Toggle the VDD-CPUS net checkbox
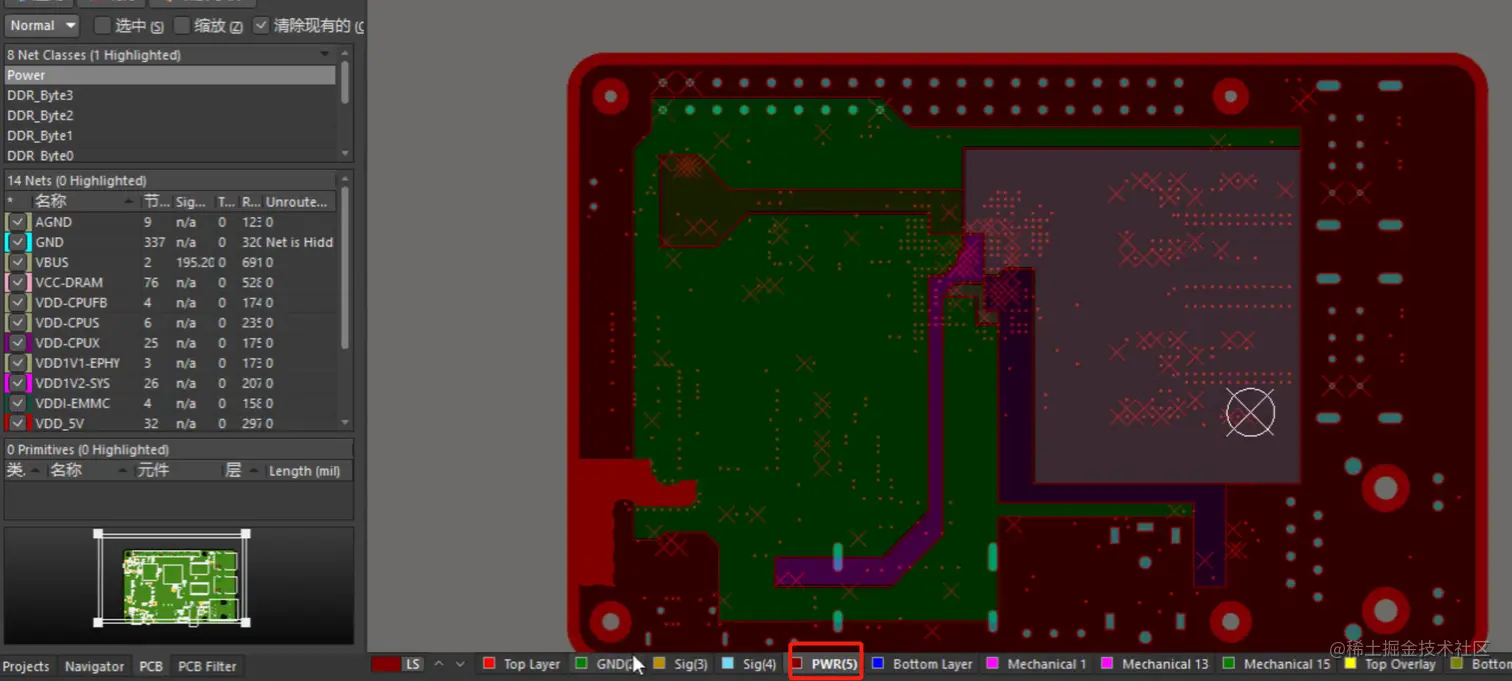Screen dimensions: 1512x681 click(x=18, y=323)
